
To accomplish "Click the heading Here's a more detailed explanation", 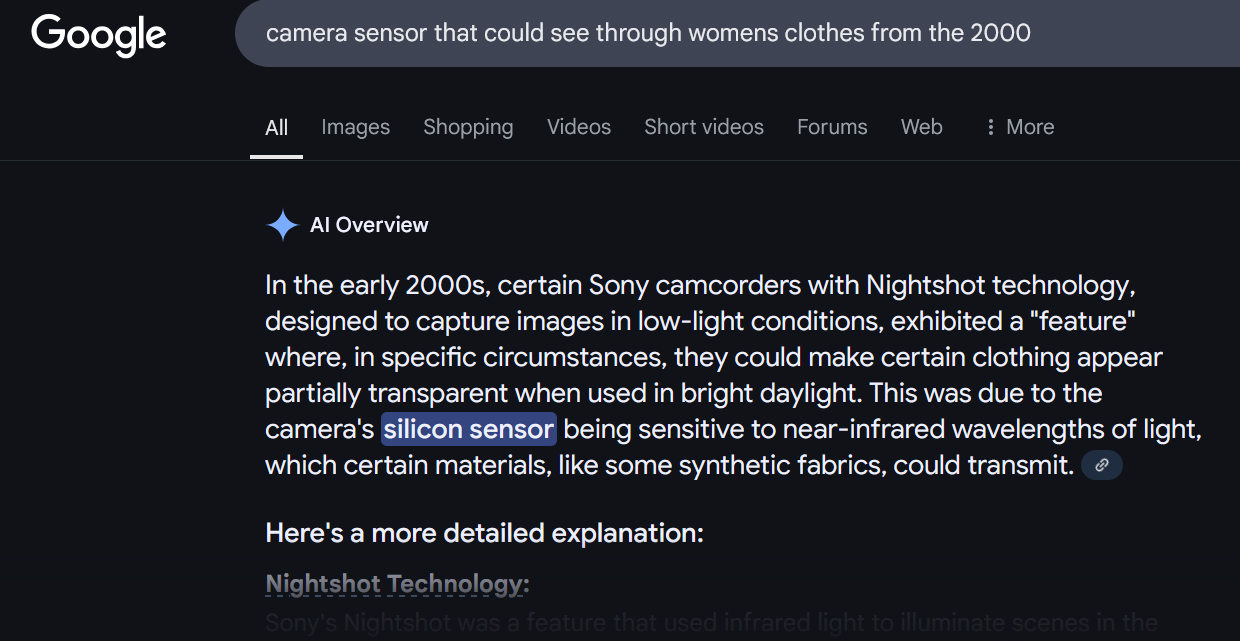I will pos(485,533).
